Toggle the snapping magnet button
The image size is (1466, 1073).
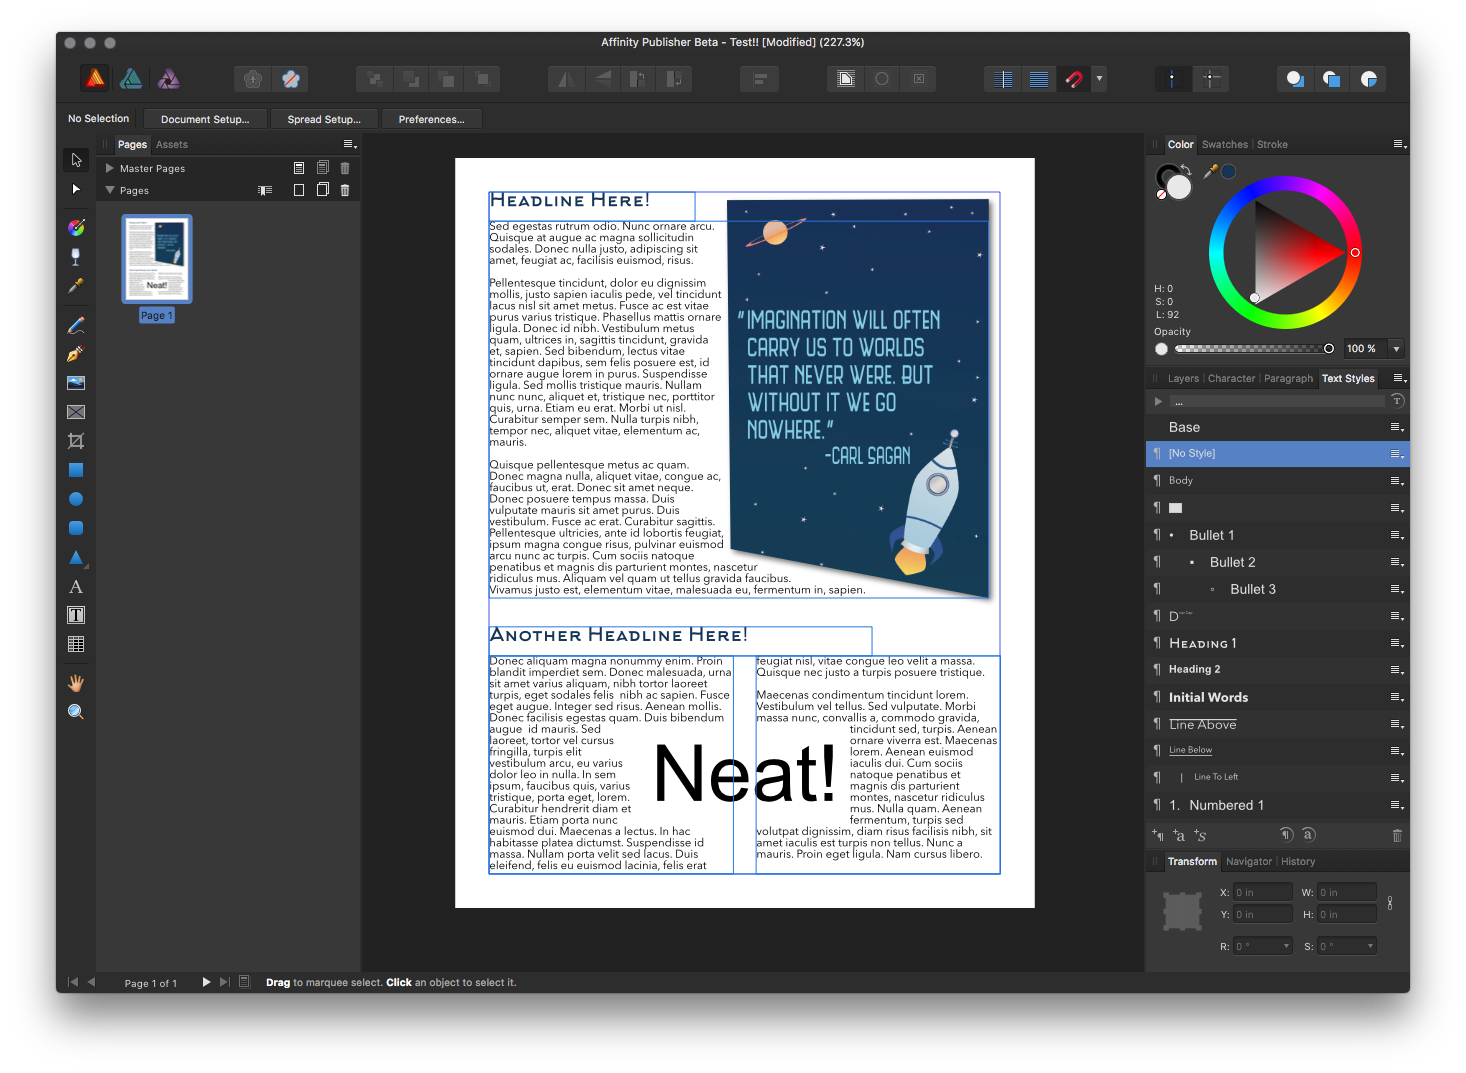(1074, 79)
